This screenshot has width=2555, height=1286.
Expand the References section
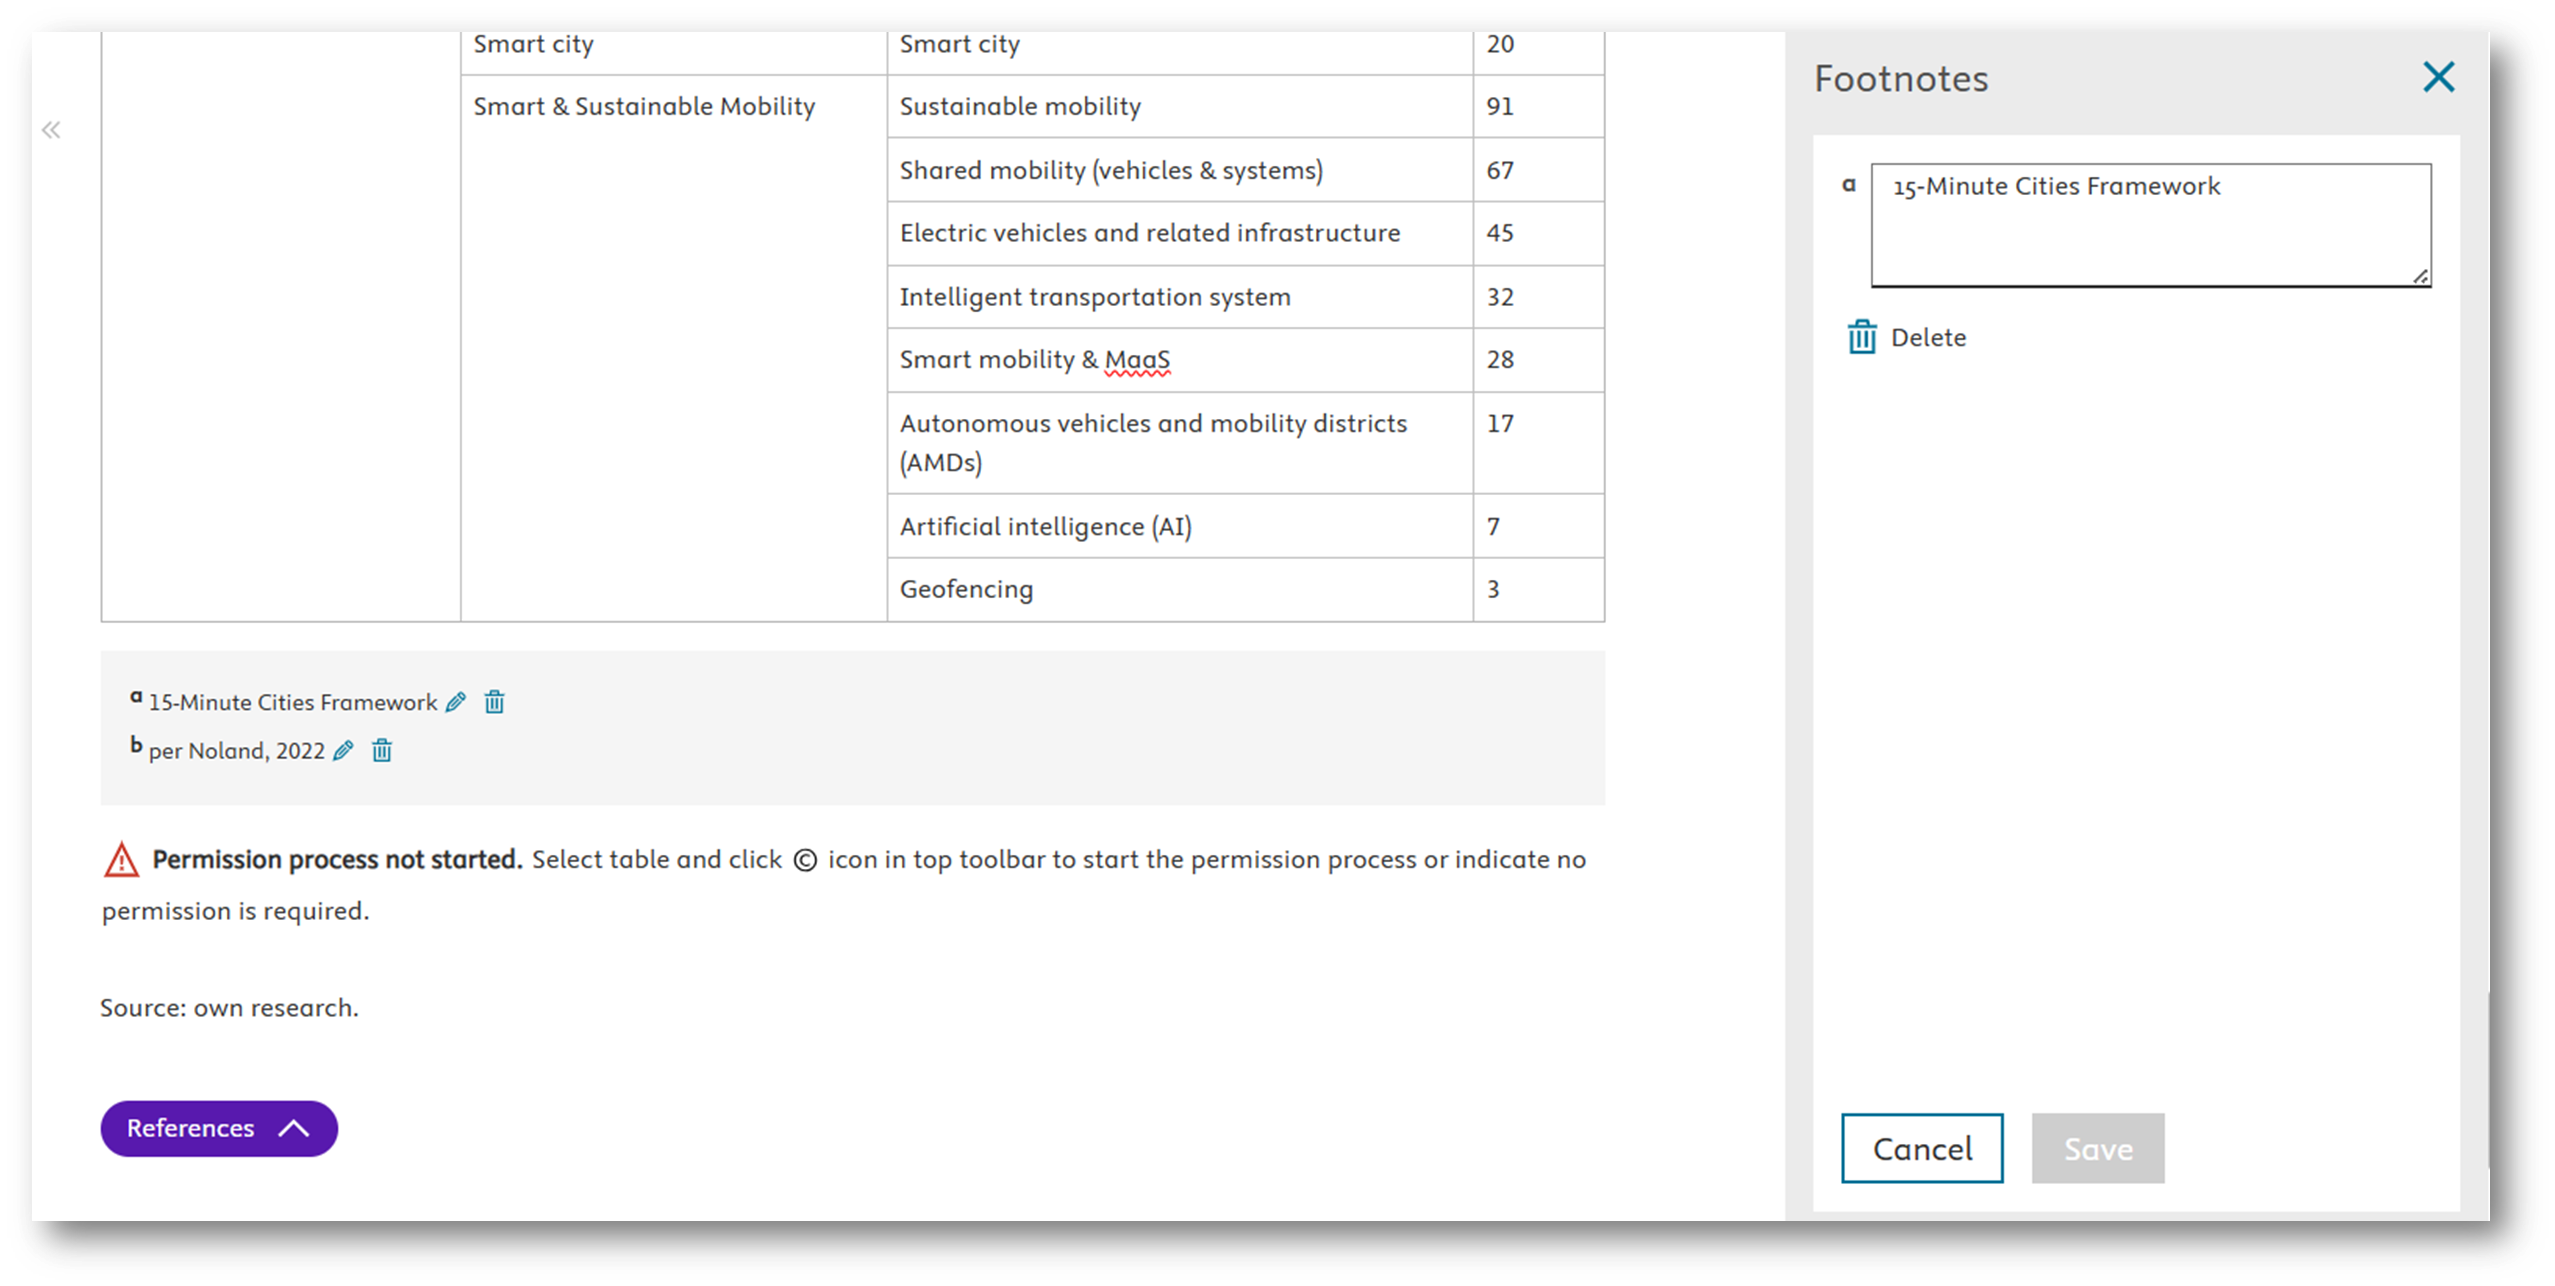[x=219, y=1128]
